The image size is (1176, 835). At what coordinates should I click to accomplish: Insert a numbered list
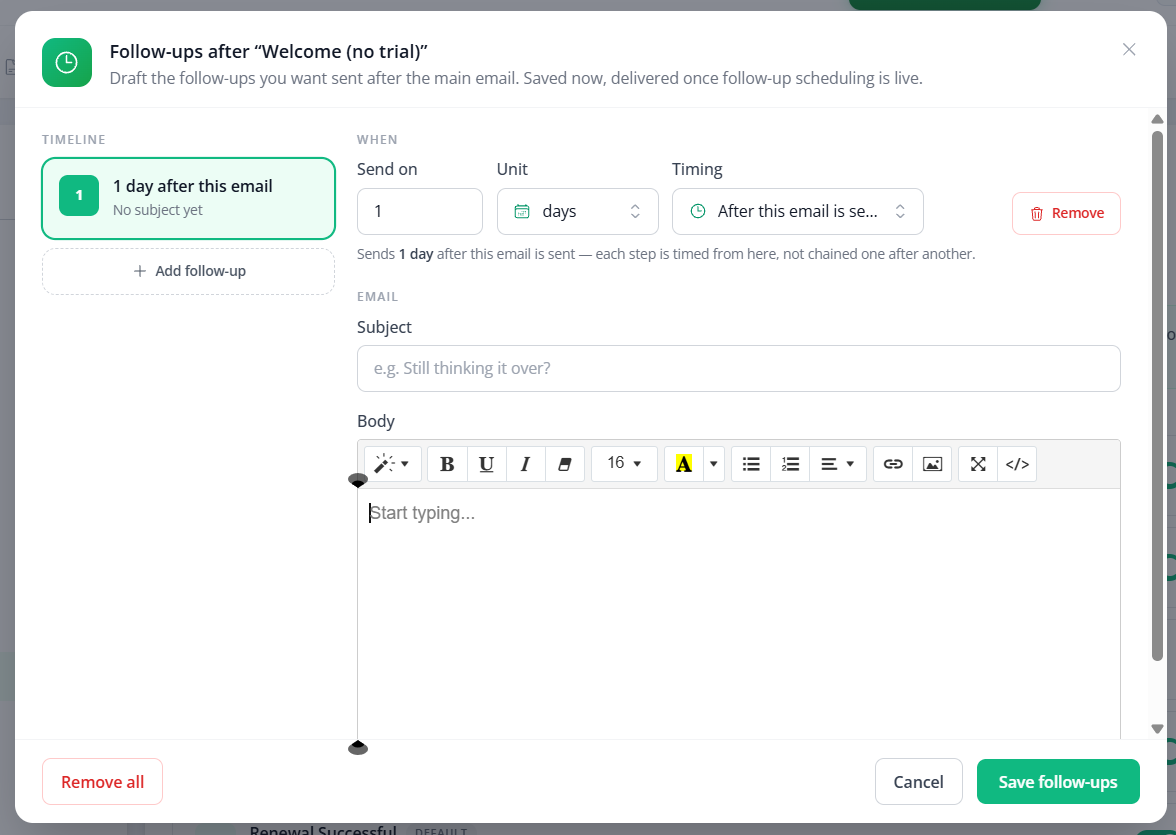(790, 464)
